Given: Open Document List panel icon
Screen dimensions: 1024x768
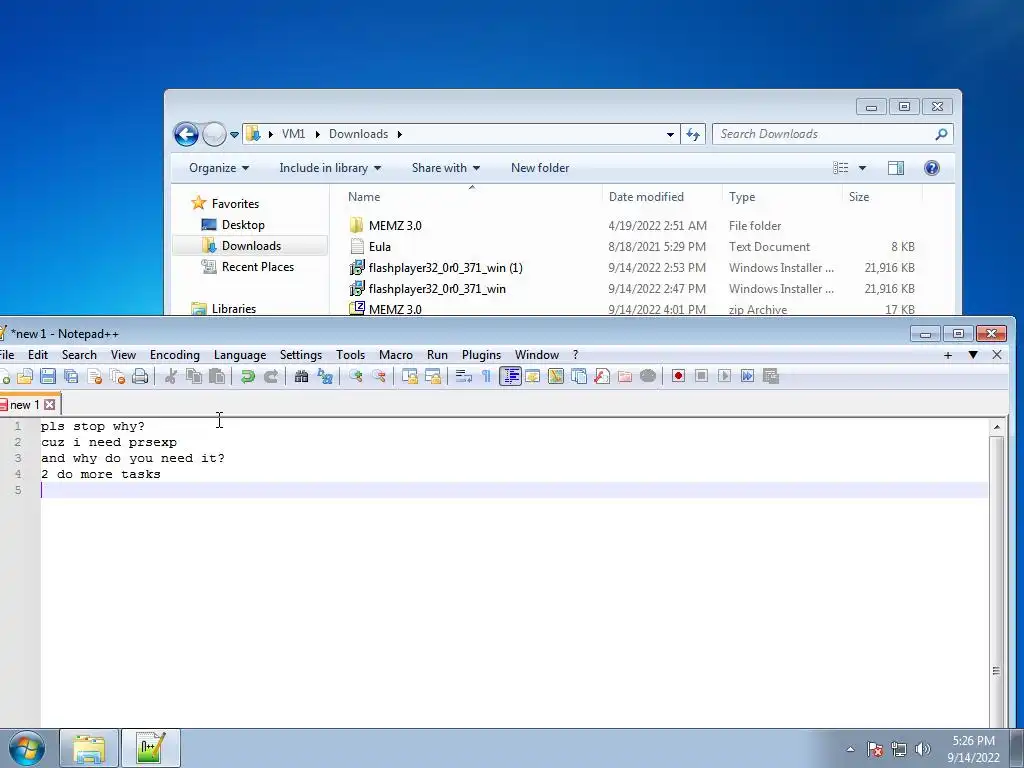Looking at the screenshot, I should tap(579, 376).
